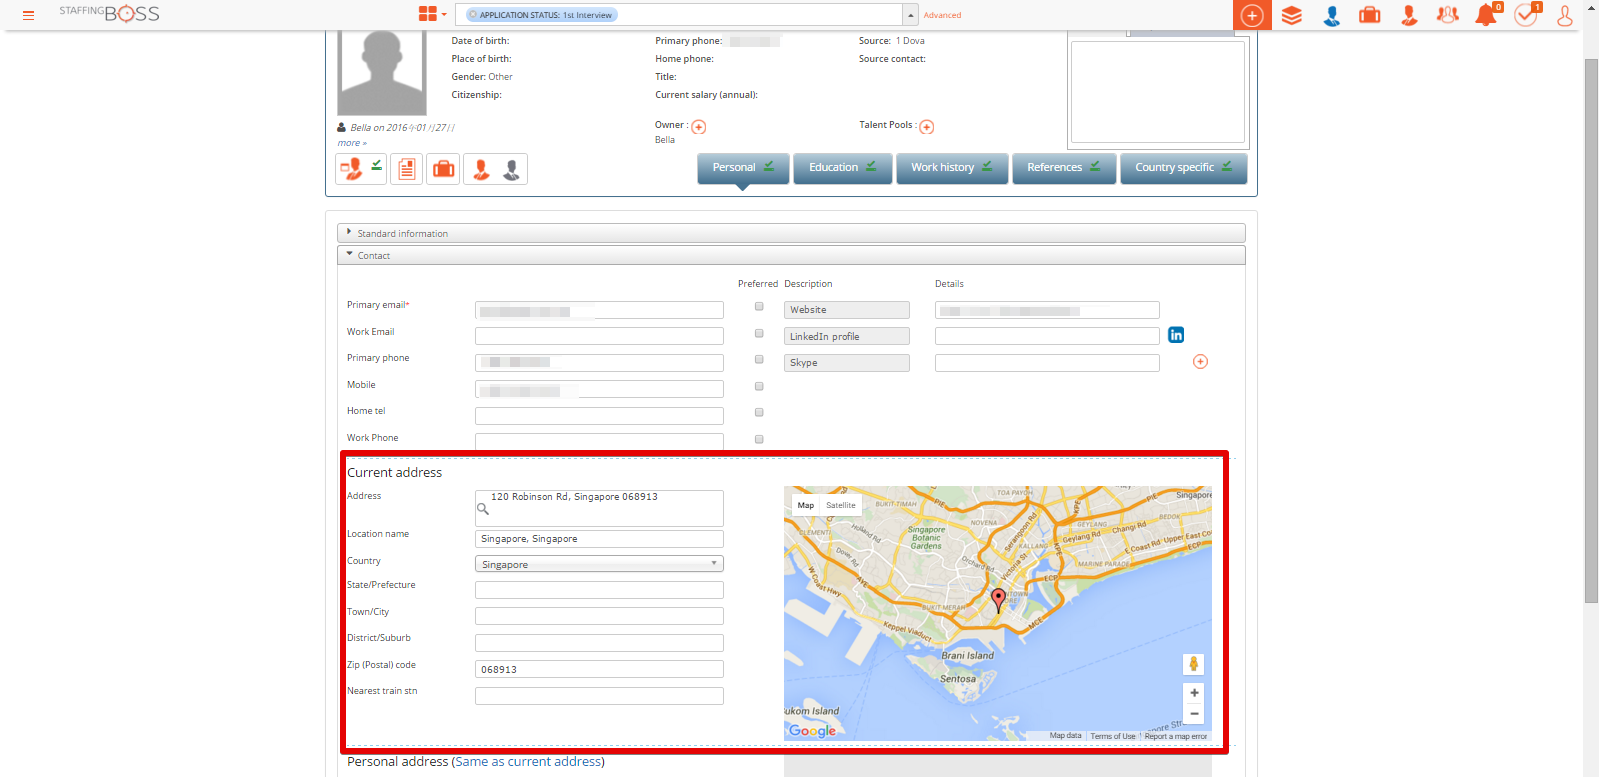The width and height of the screenshot is (1599, 777).
Task: Switch to the Personal tab
Action: (743, 168)
